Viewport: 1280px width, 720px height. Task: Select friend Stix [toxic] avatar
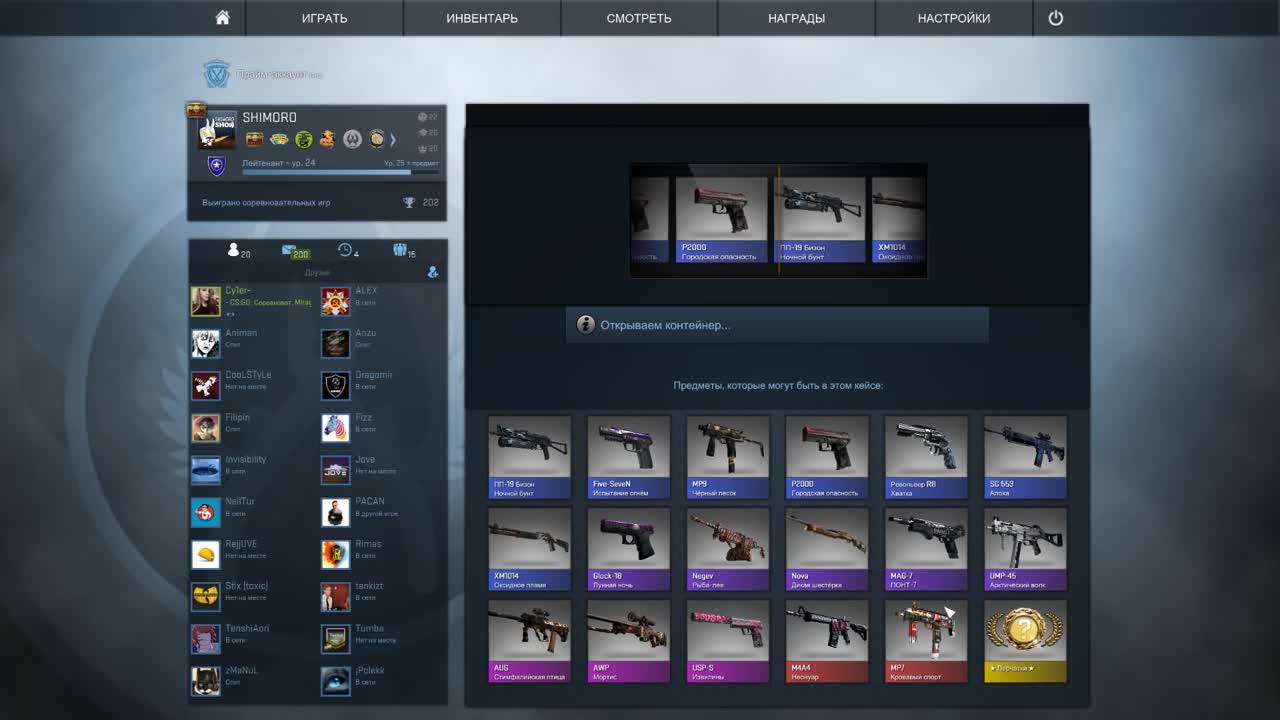(206, 597)
